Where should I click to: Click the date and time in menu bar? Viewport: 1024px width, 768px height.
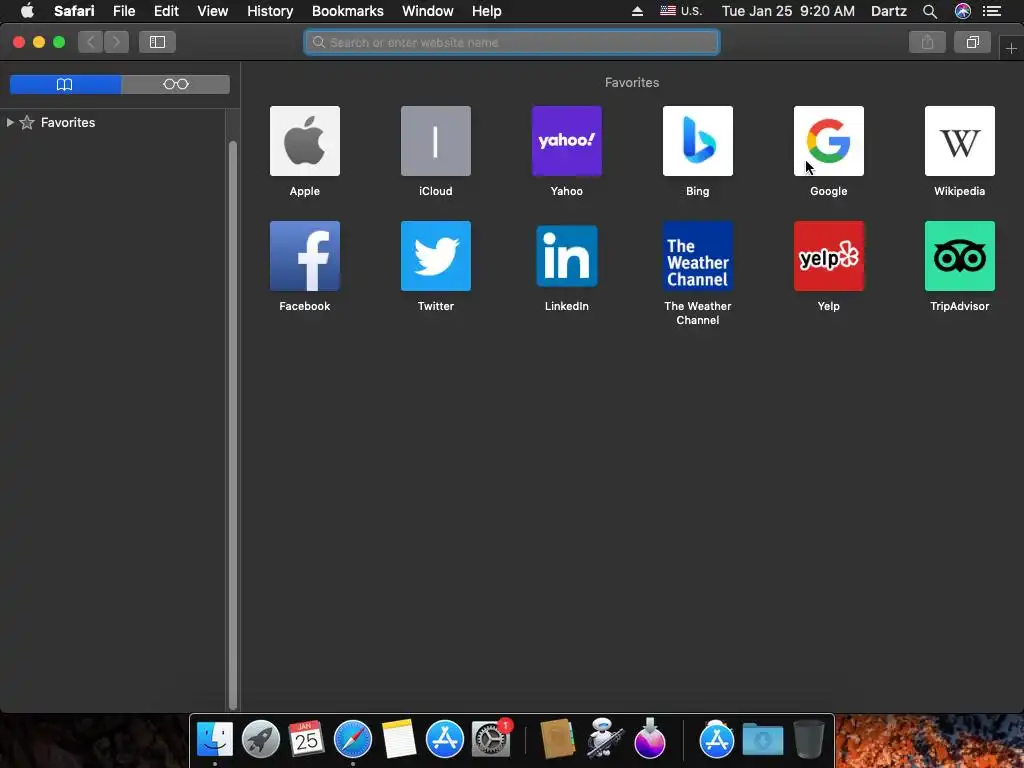click(788, 11)
